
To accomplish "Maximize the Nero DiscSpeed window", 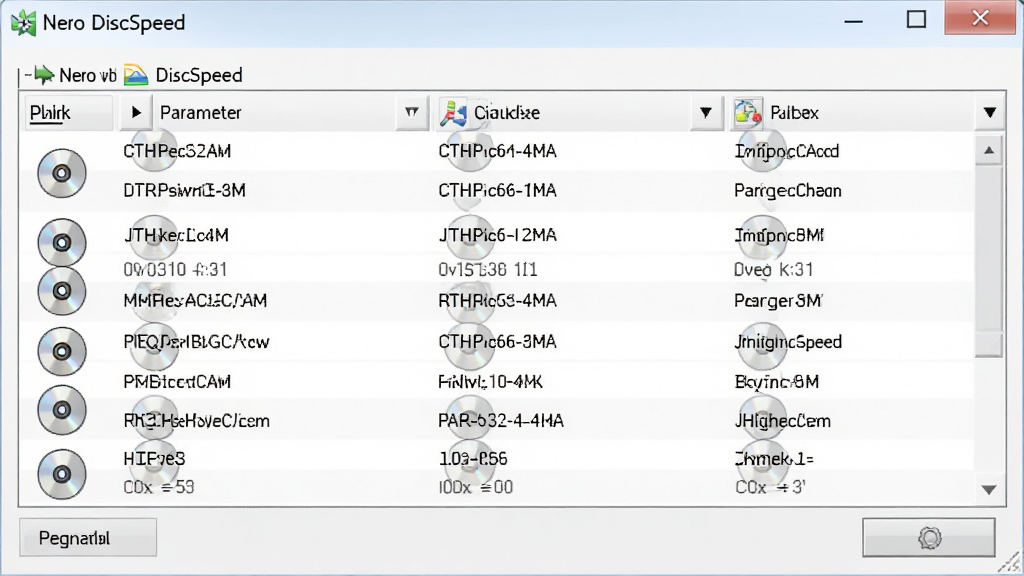I will (916, 20).
